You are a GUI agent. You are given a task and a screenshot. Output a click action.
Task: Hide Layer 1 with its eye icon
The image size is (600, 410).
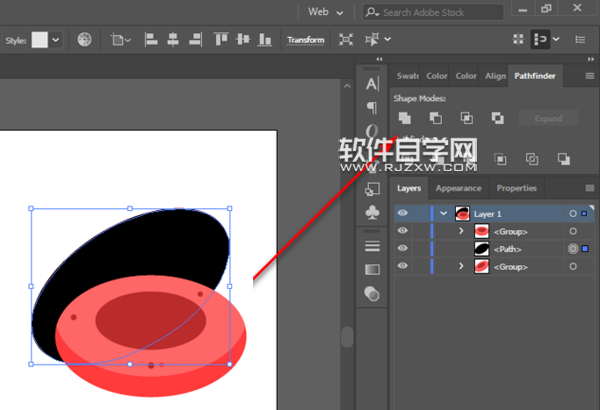coord(403,214)
